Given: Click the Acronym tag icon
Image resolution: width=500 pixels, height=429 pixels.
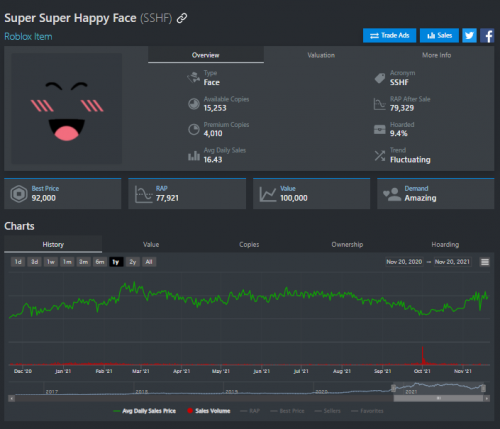Looking at the screenshot, I should click(380, 78).
